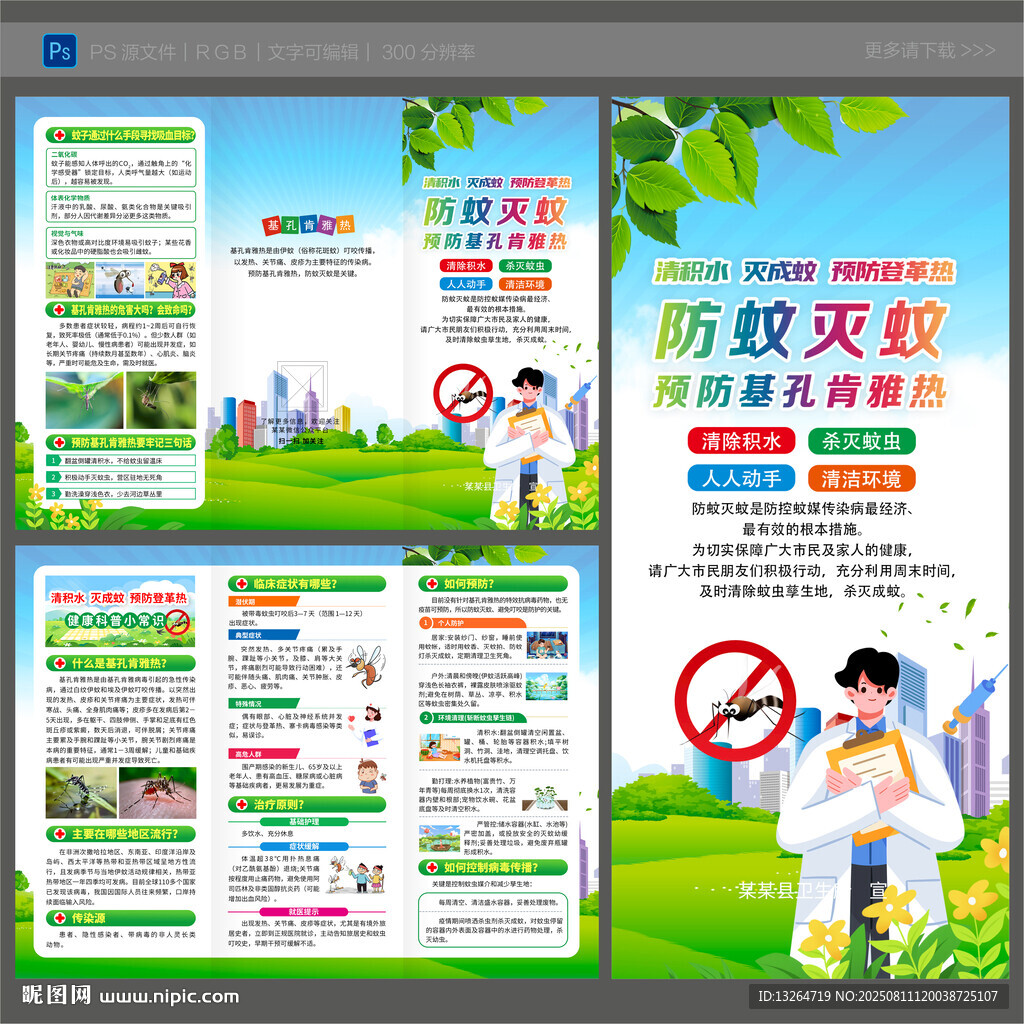Screen dimensions: 1024x1024
Task: Click the sick child illustration beside 高危人群 text
Action: coord(370,775)
